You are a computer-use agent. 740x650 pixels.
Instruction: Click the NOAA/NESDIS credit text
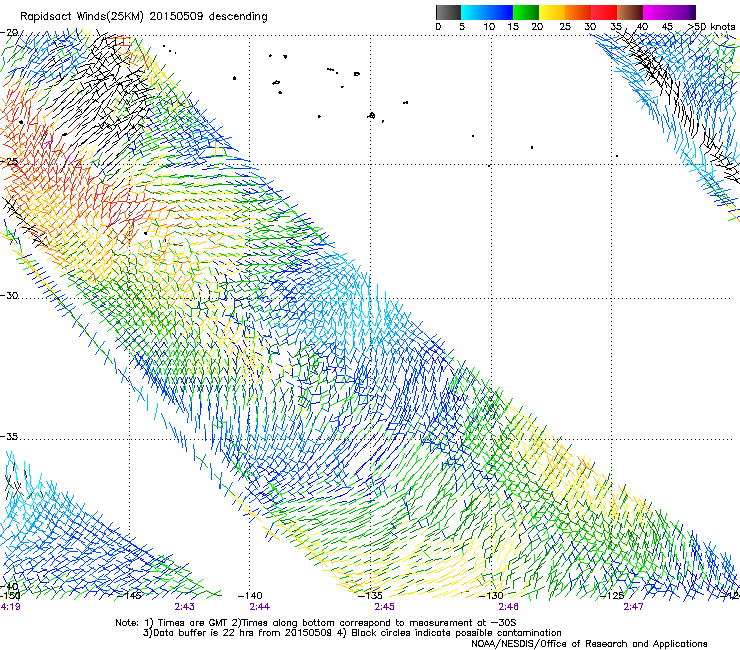[589, 644]
